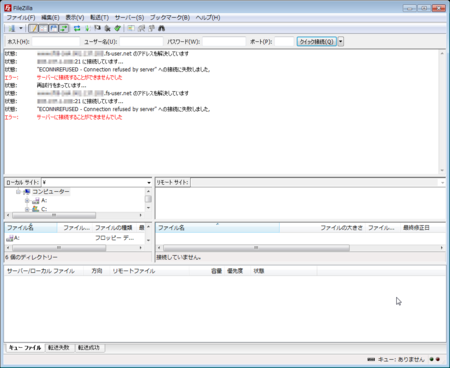450x368 pixels.
Task: Open the 編集(E) menu
Action: (x=50, y=18)
